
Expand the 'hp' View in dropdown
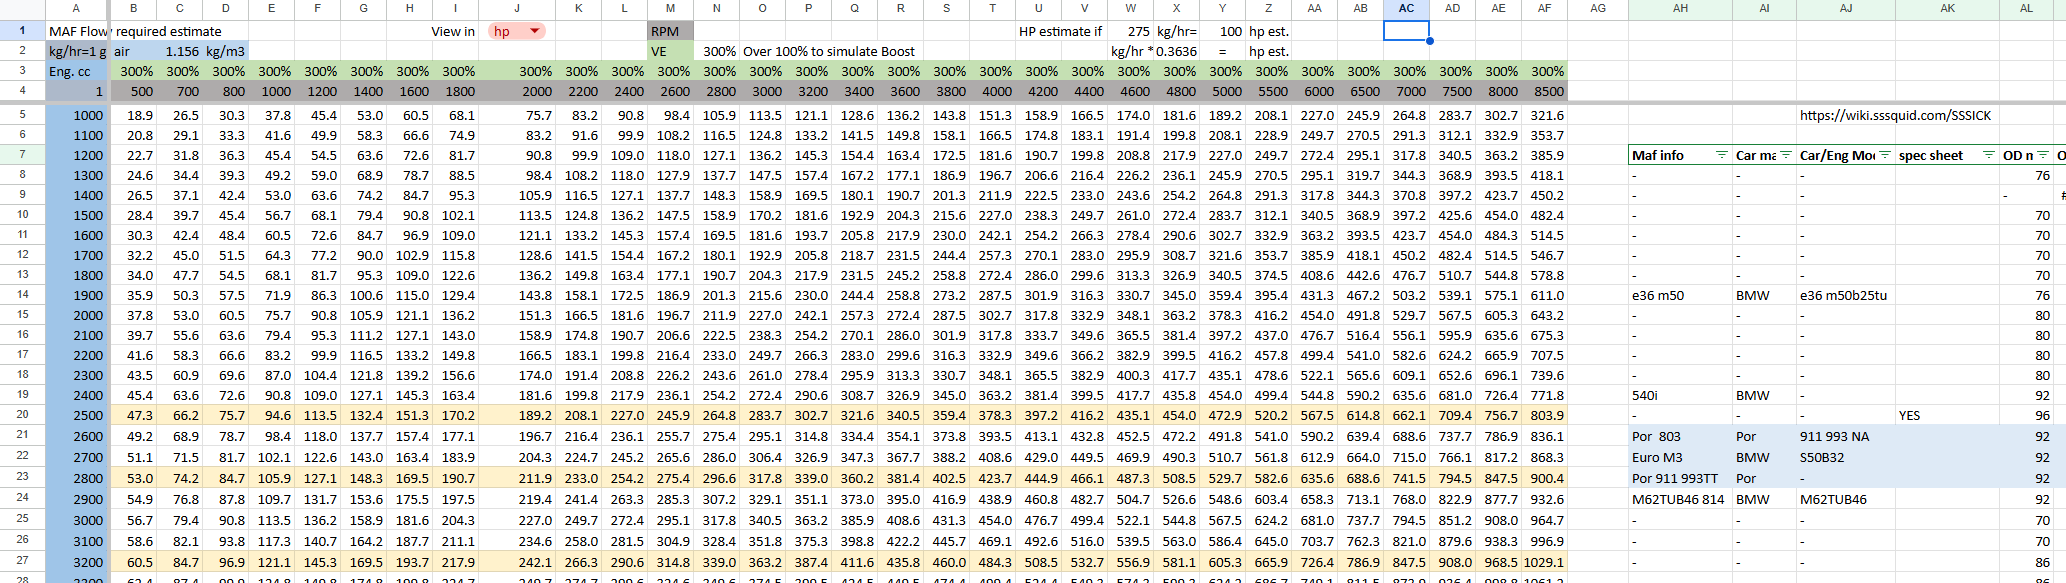tap(535, 31)
